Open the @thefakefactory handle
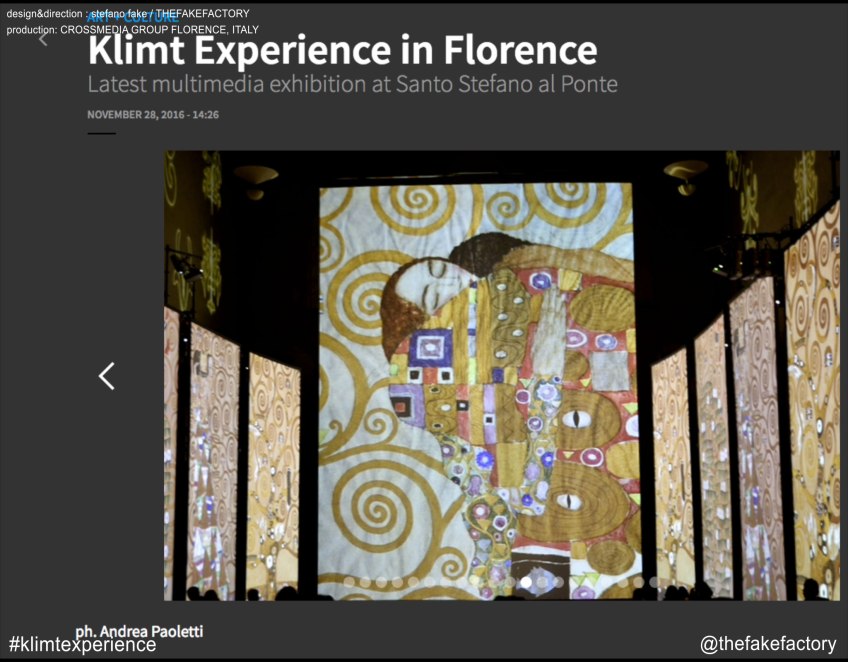 tap(768, 645)
